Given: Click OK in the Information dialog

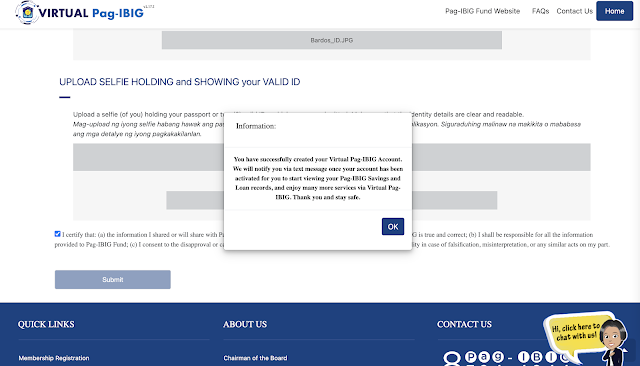Looking at the screenshot, I should coord(393,226).
